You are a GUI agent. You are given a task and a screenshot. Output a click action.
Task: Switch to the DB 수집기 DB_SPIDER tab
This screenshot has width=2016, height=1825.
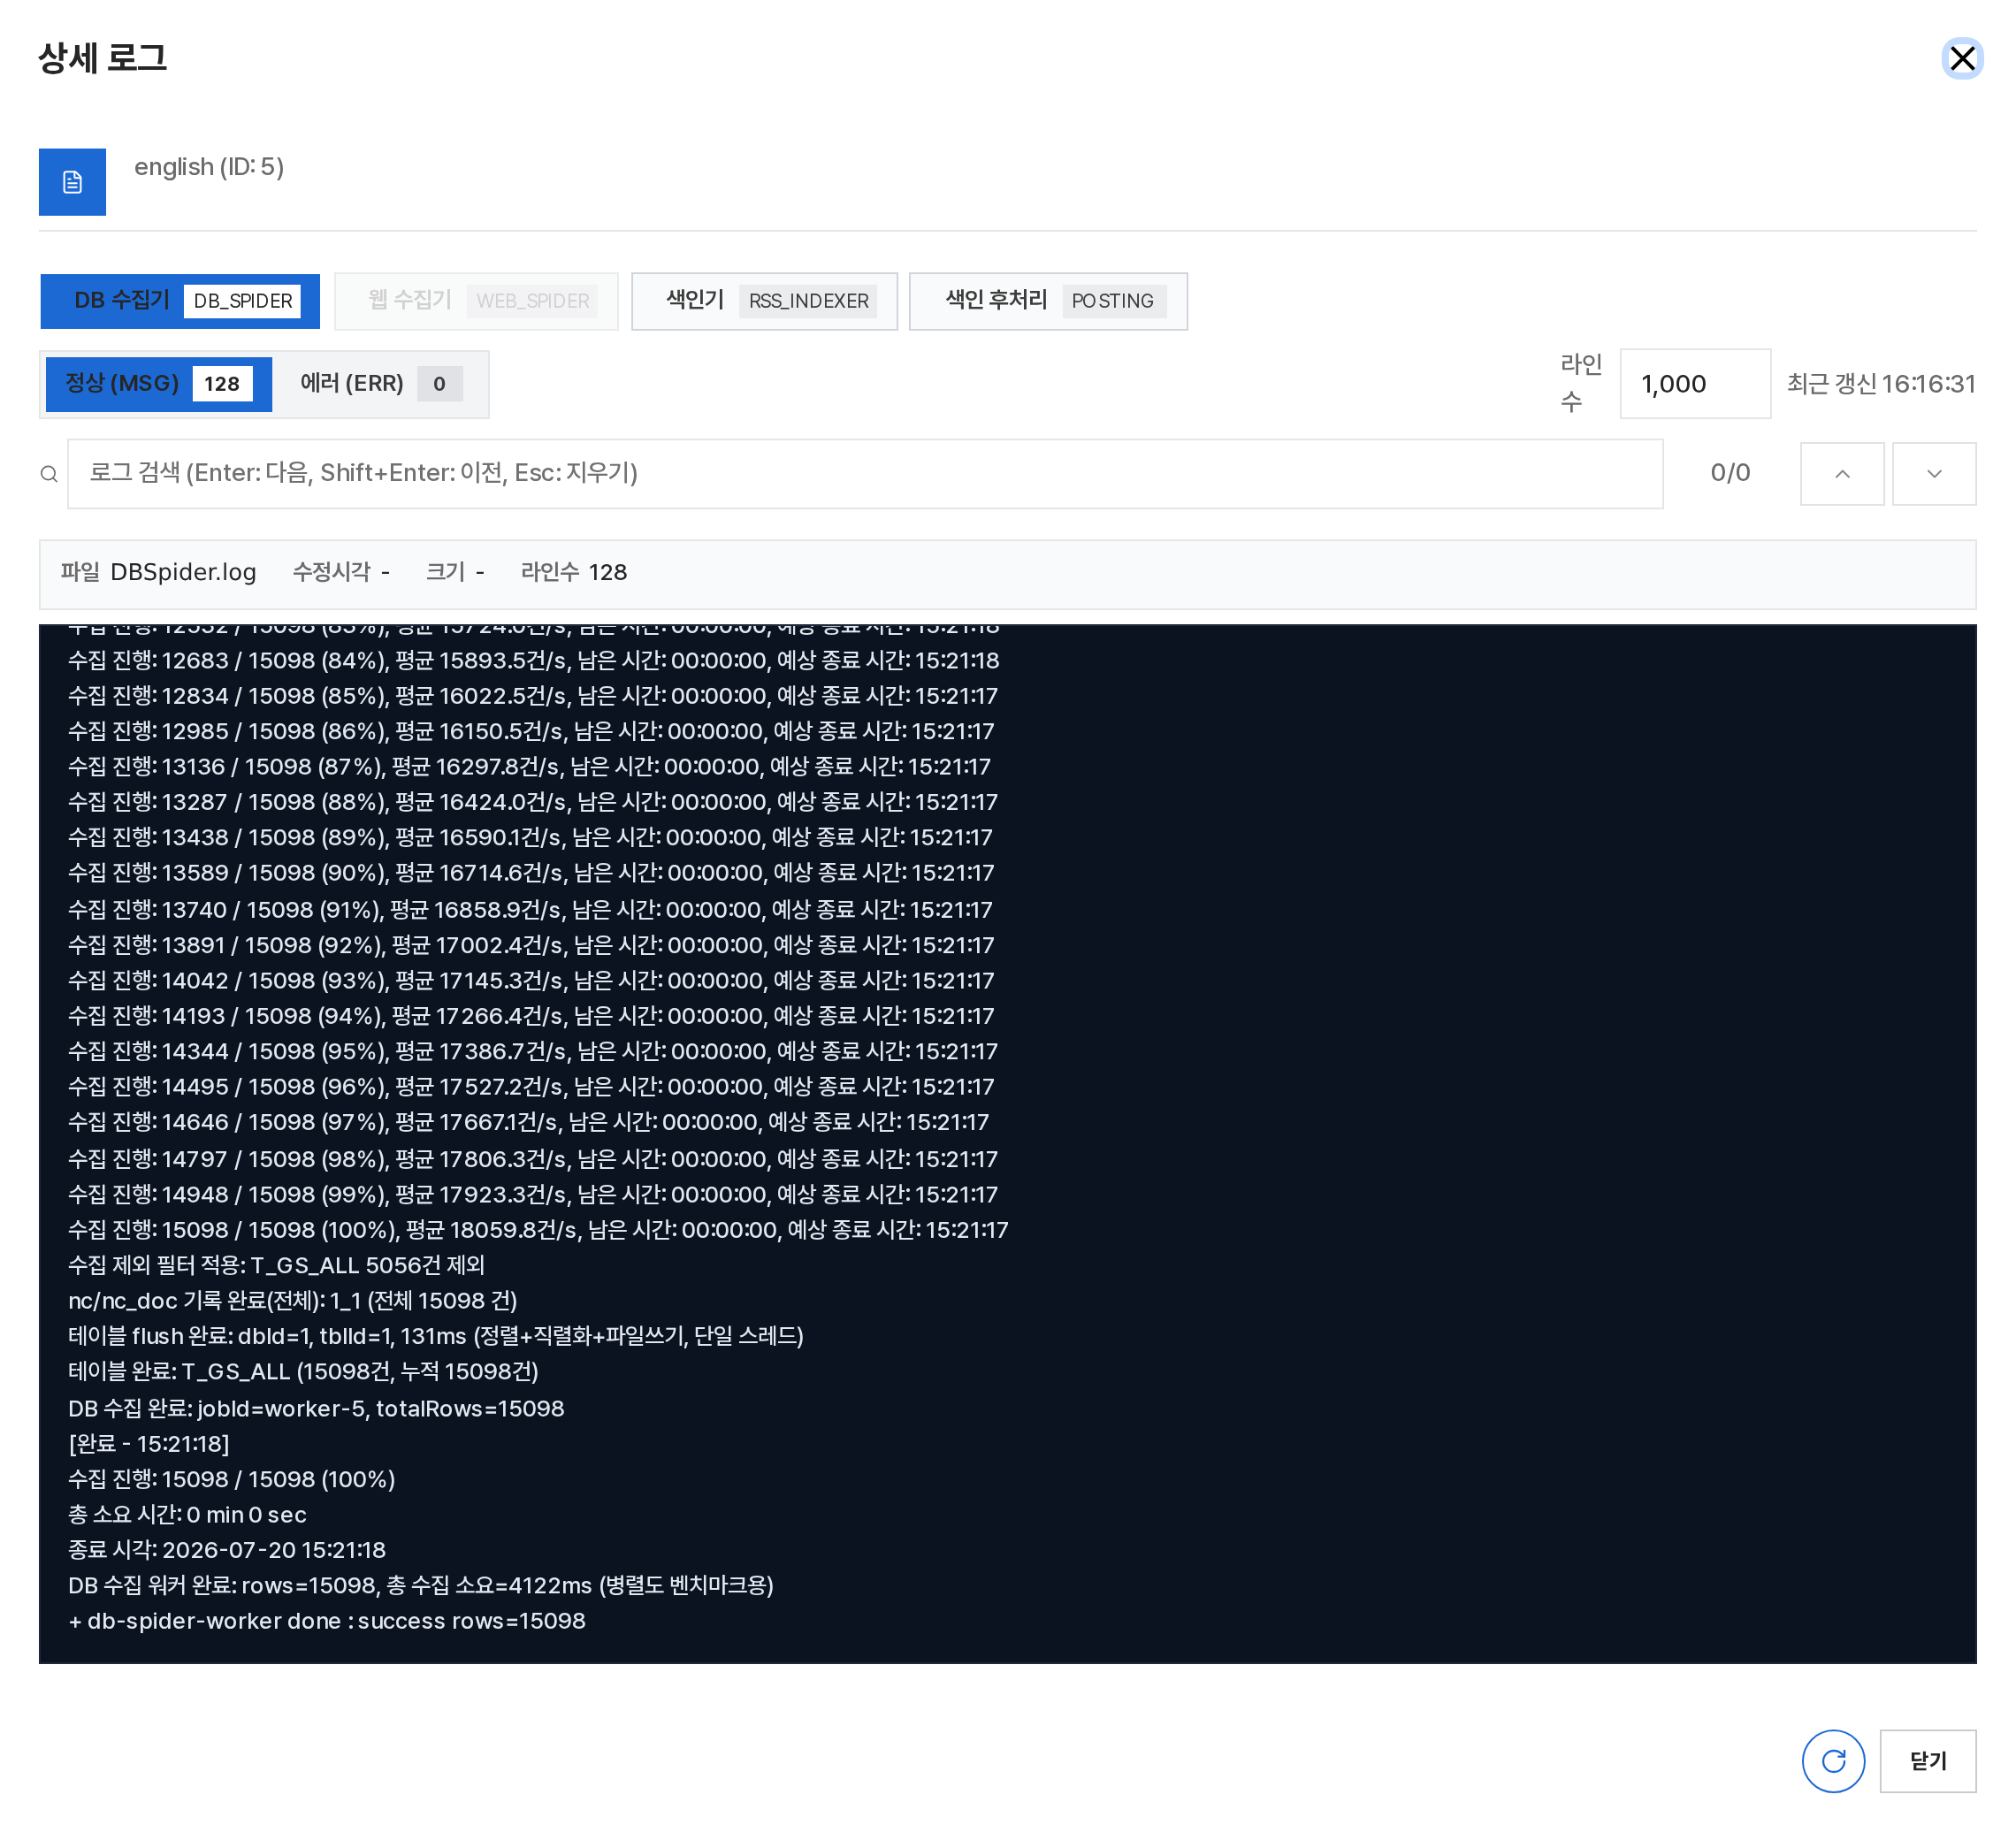(180, 301)
